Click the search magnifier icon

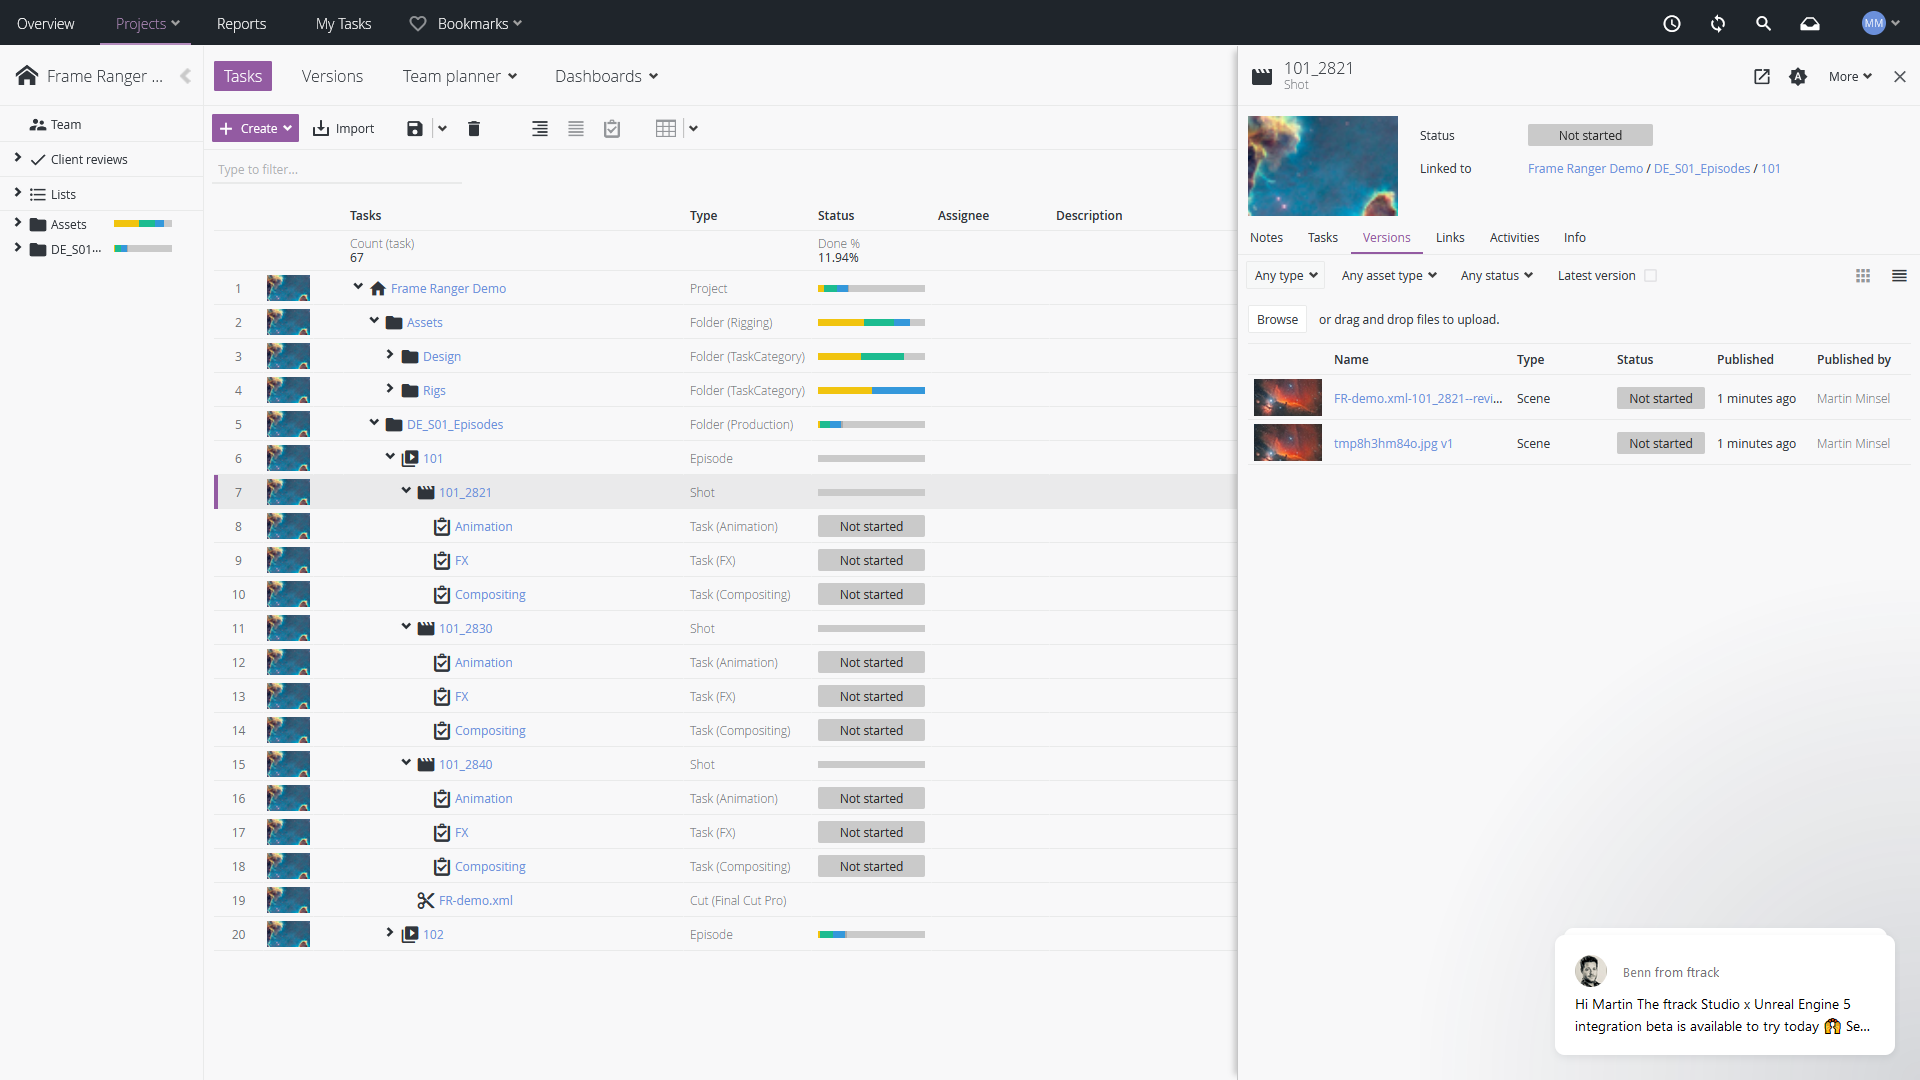pyautogui.click(x=1763, y=23)
